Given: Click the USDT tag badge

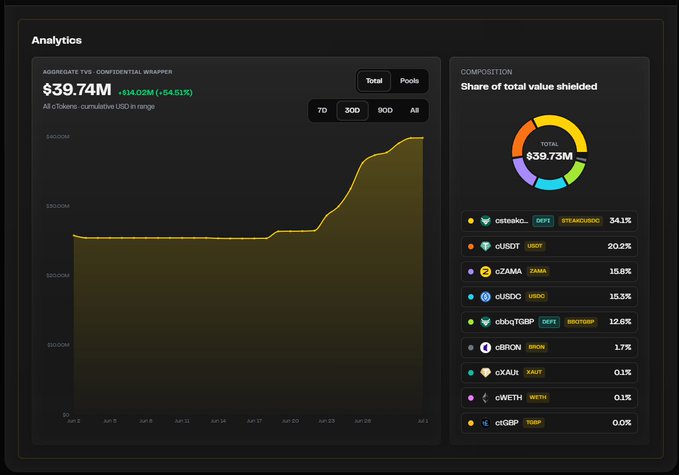Looking at the screenshot, I should (x=535, y=246).
